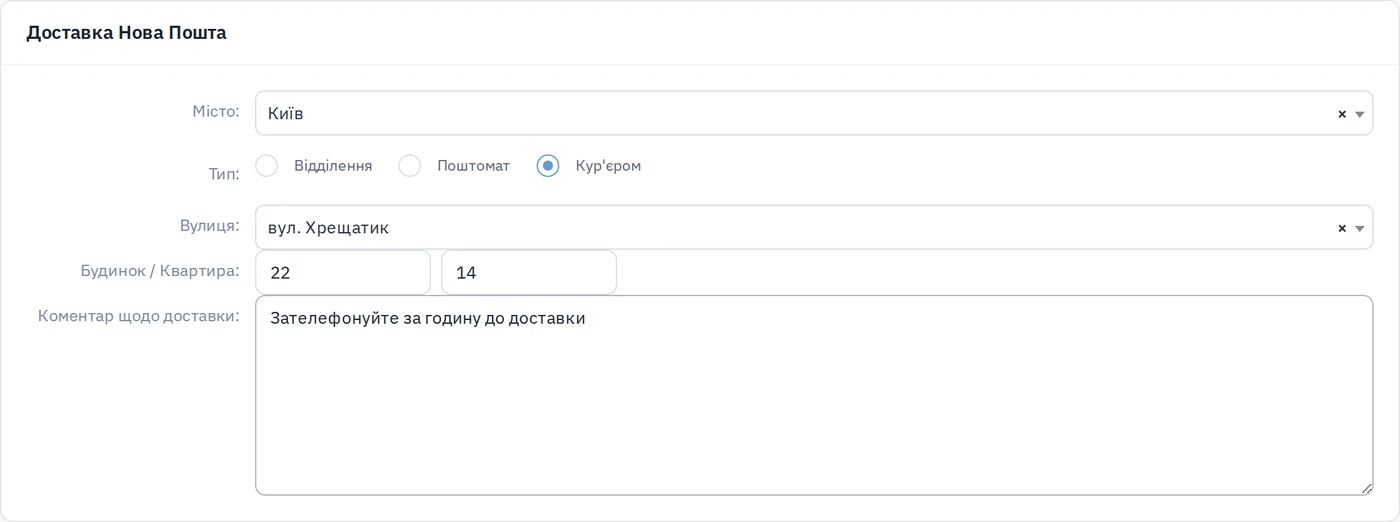Viewport: 1400px width, 522px height.
Task: Click the Місто label
Action: click(216, 111)
